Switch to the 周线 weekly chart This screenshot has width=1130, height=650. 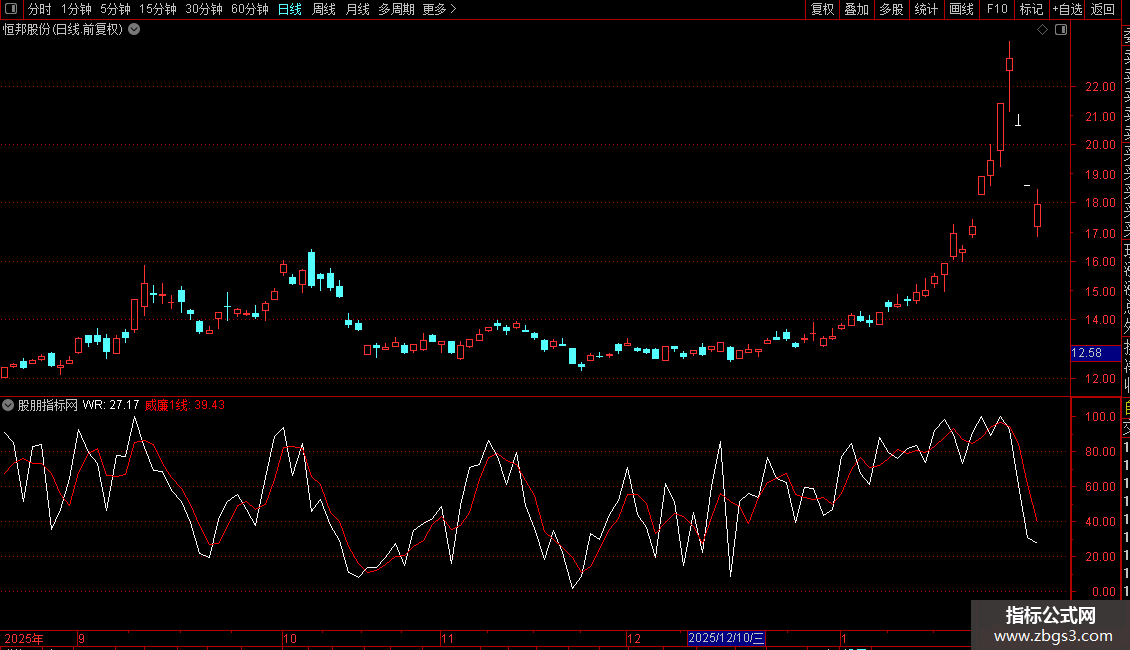(x=324, y=9)
